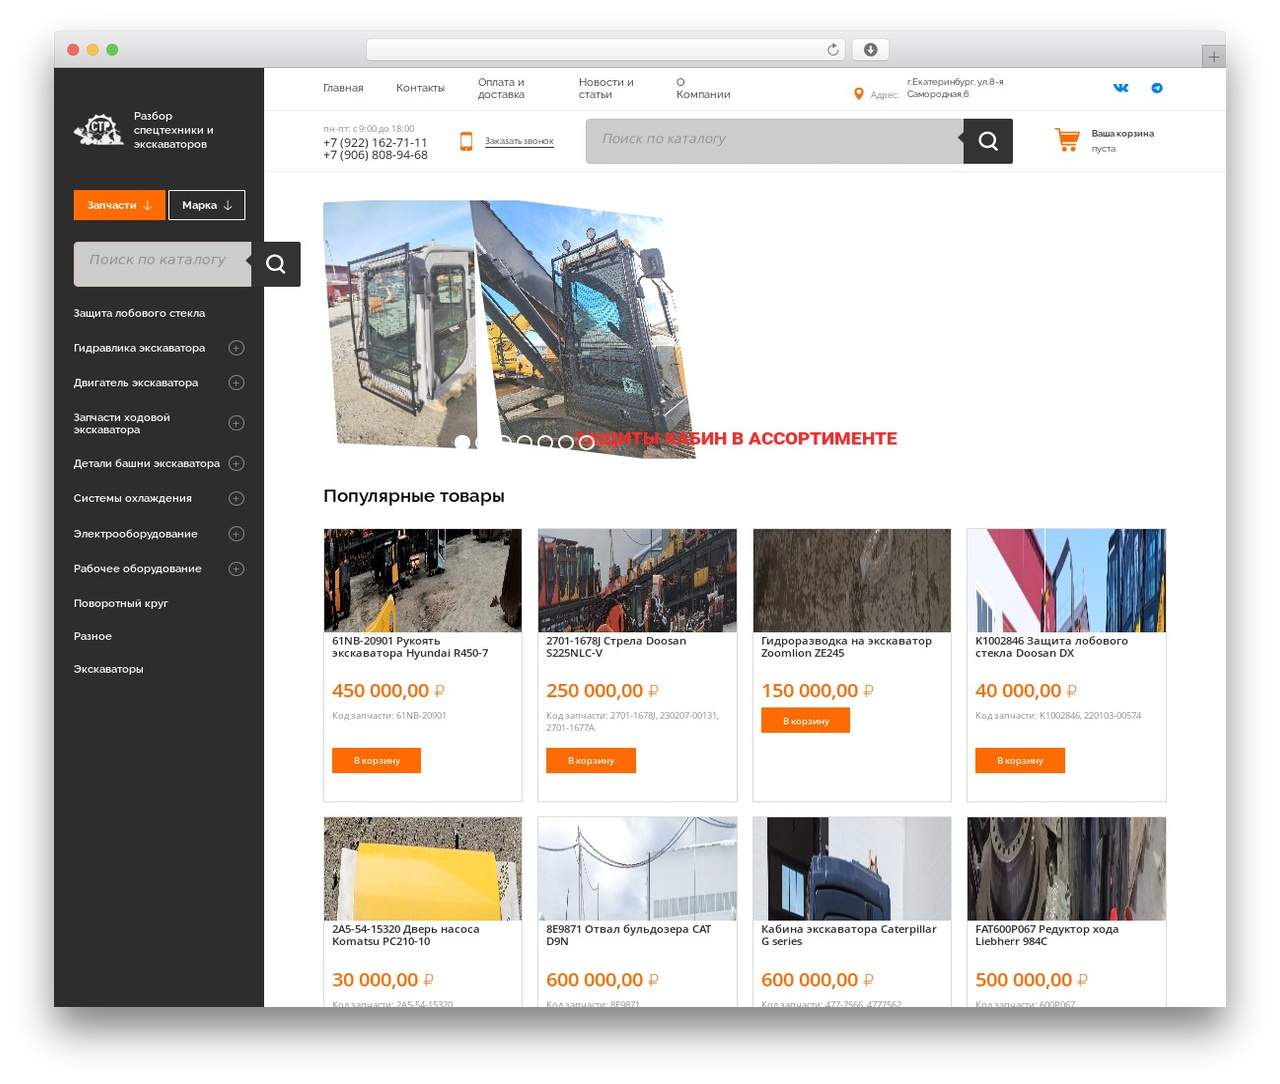Add Стрела Doosan S225NLC-V to cart
The width and height of the screenshot is (1280, 1084).
point(591,761)
